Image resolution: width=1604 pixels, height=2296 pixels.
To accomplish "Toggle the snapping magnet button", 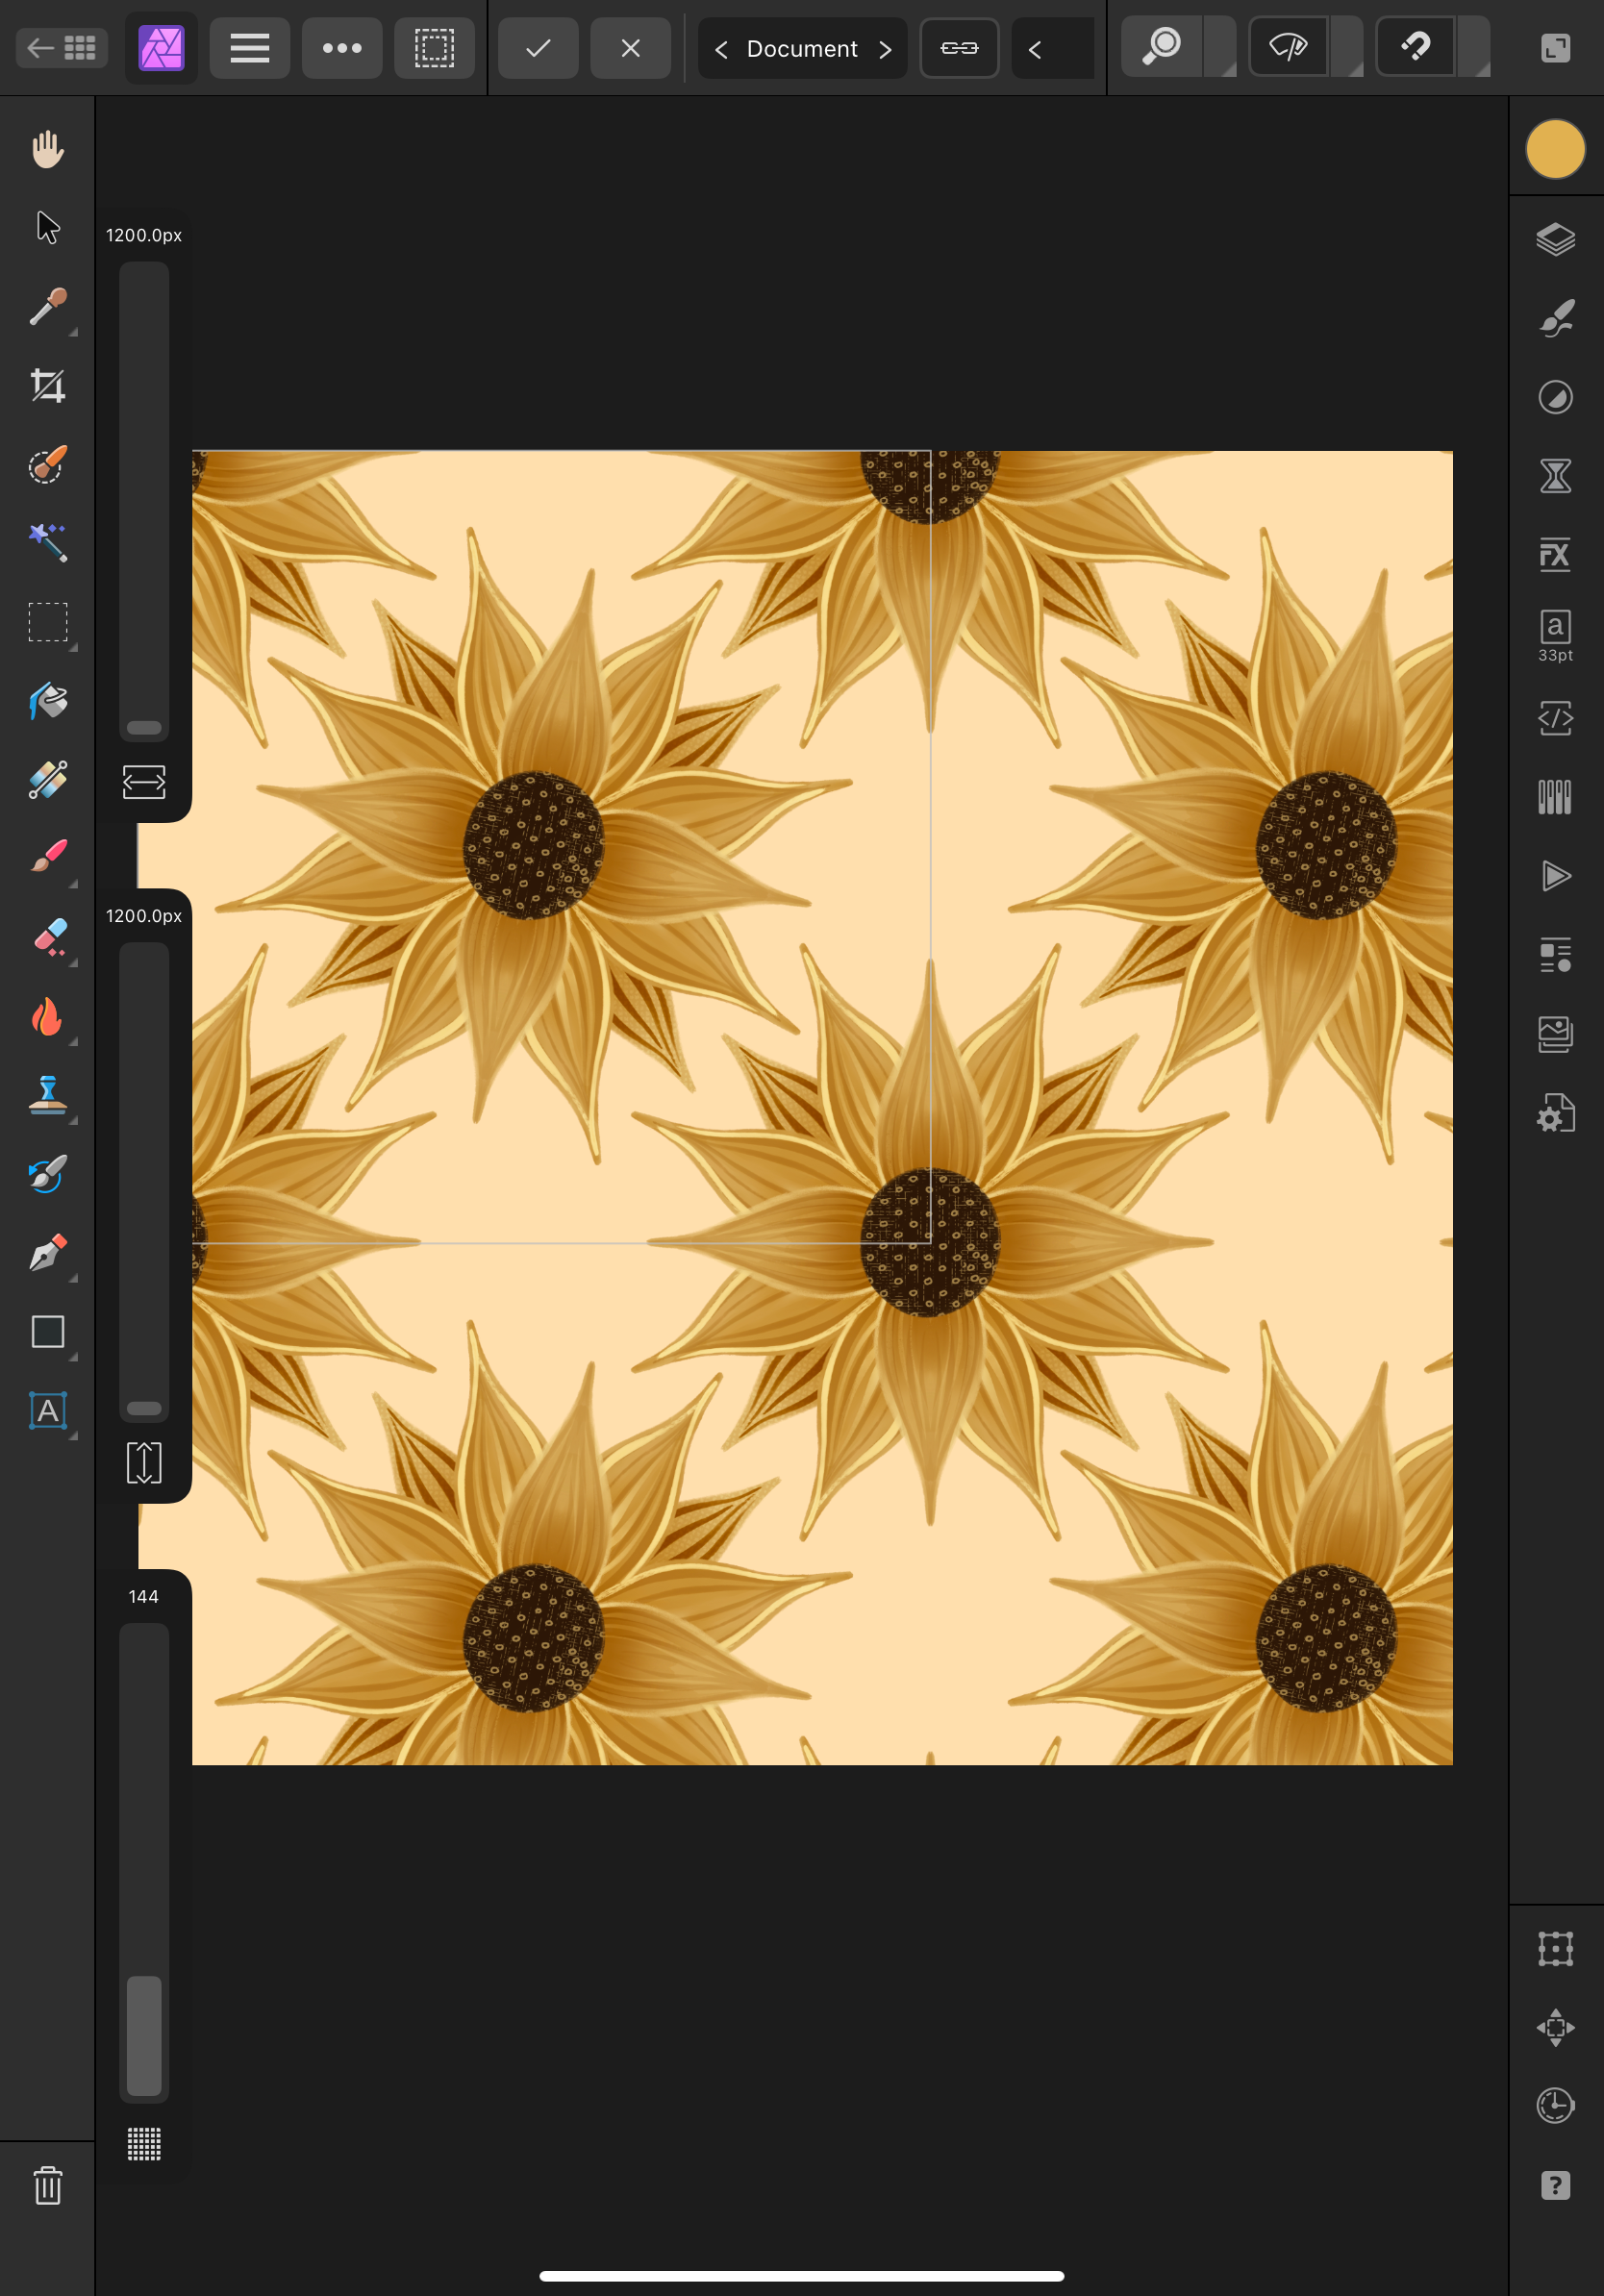I will 1415,48.
